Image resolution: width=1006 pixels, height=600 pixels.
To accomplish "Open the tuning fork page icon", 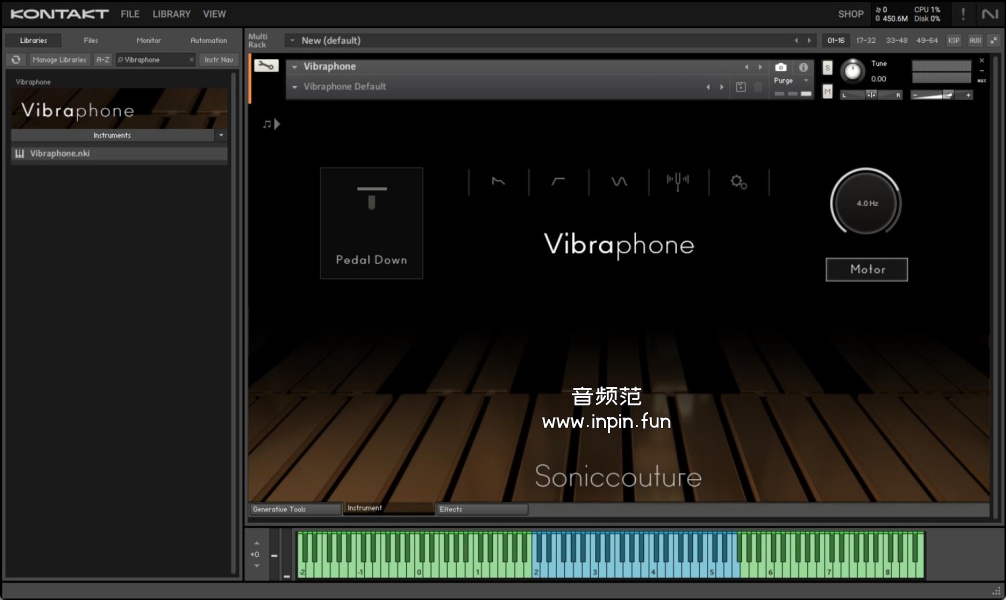I will point(678,182).
